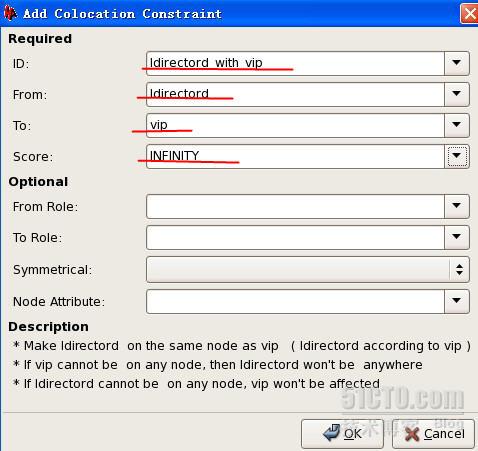Expand the To Role dropdown arrow
Viewport: 478px width, 451px height.
point(457,237)
